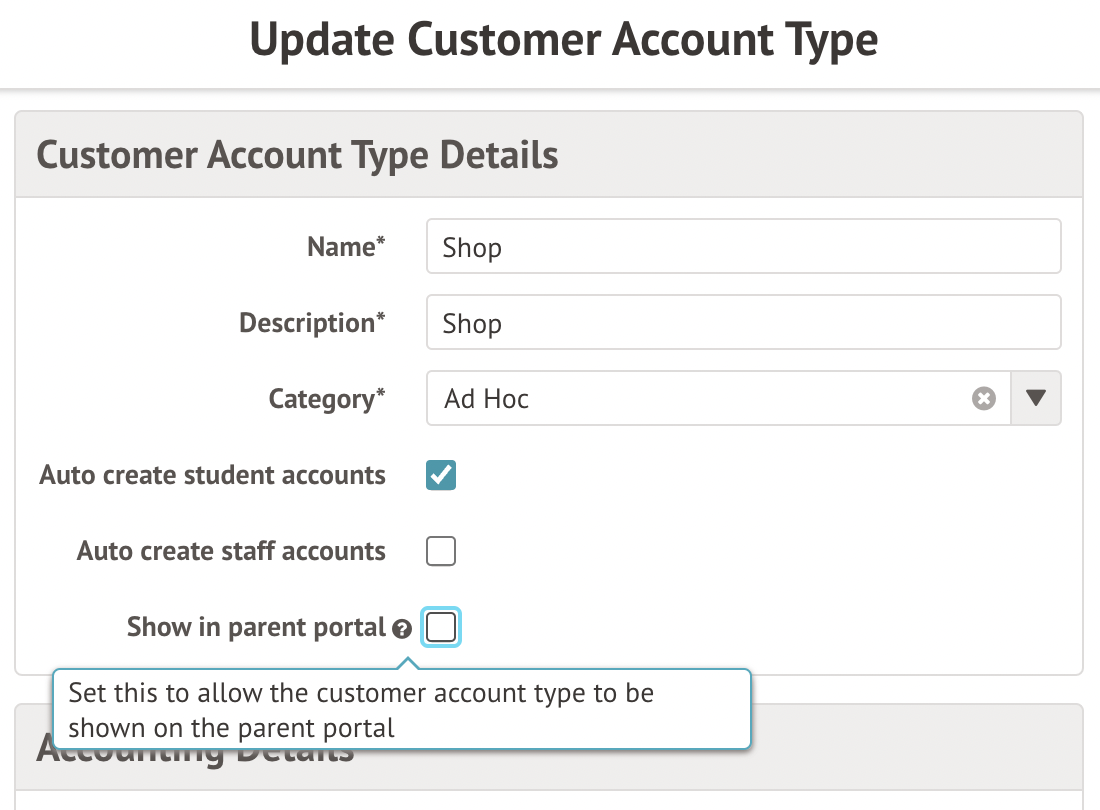Clear the Category selection using the x icon
The width and height of the screenshot is (1100, 810).
[x=984, y=399]
